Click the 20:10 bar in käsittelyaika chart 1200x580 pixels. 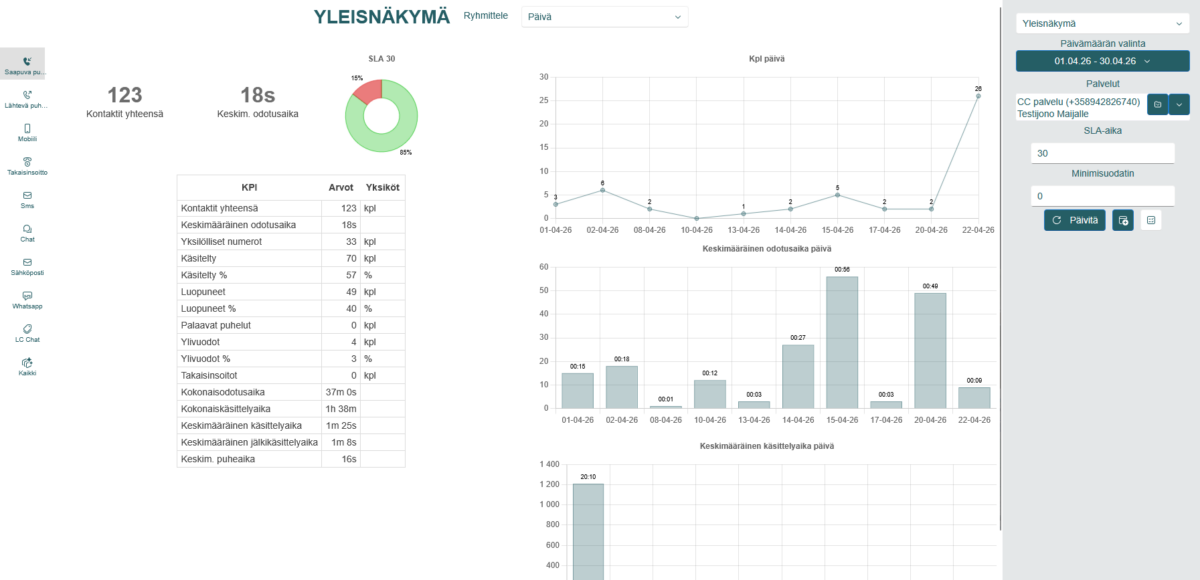(588, 530)
